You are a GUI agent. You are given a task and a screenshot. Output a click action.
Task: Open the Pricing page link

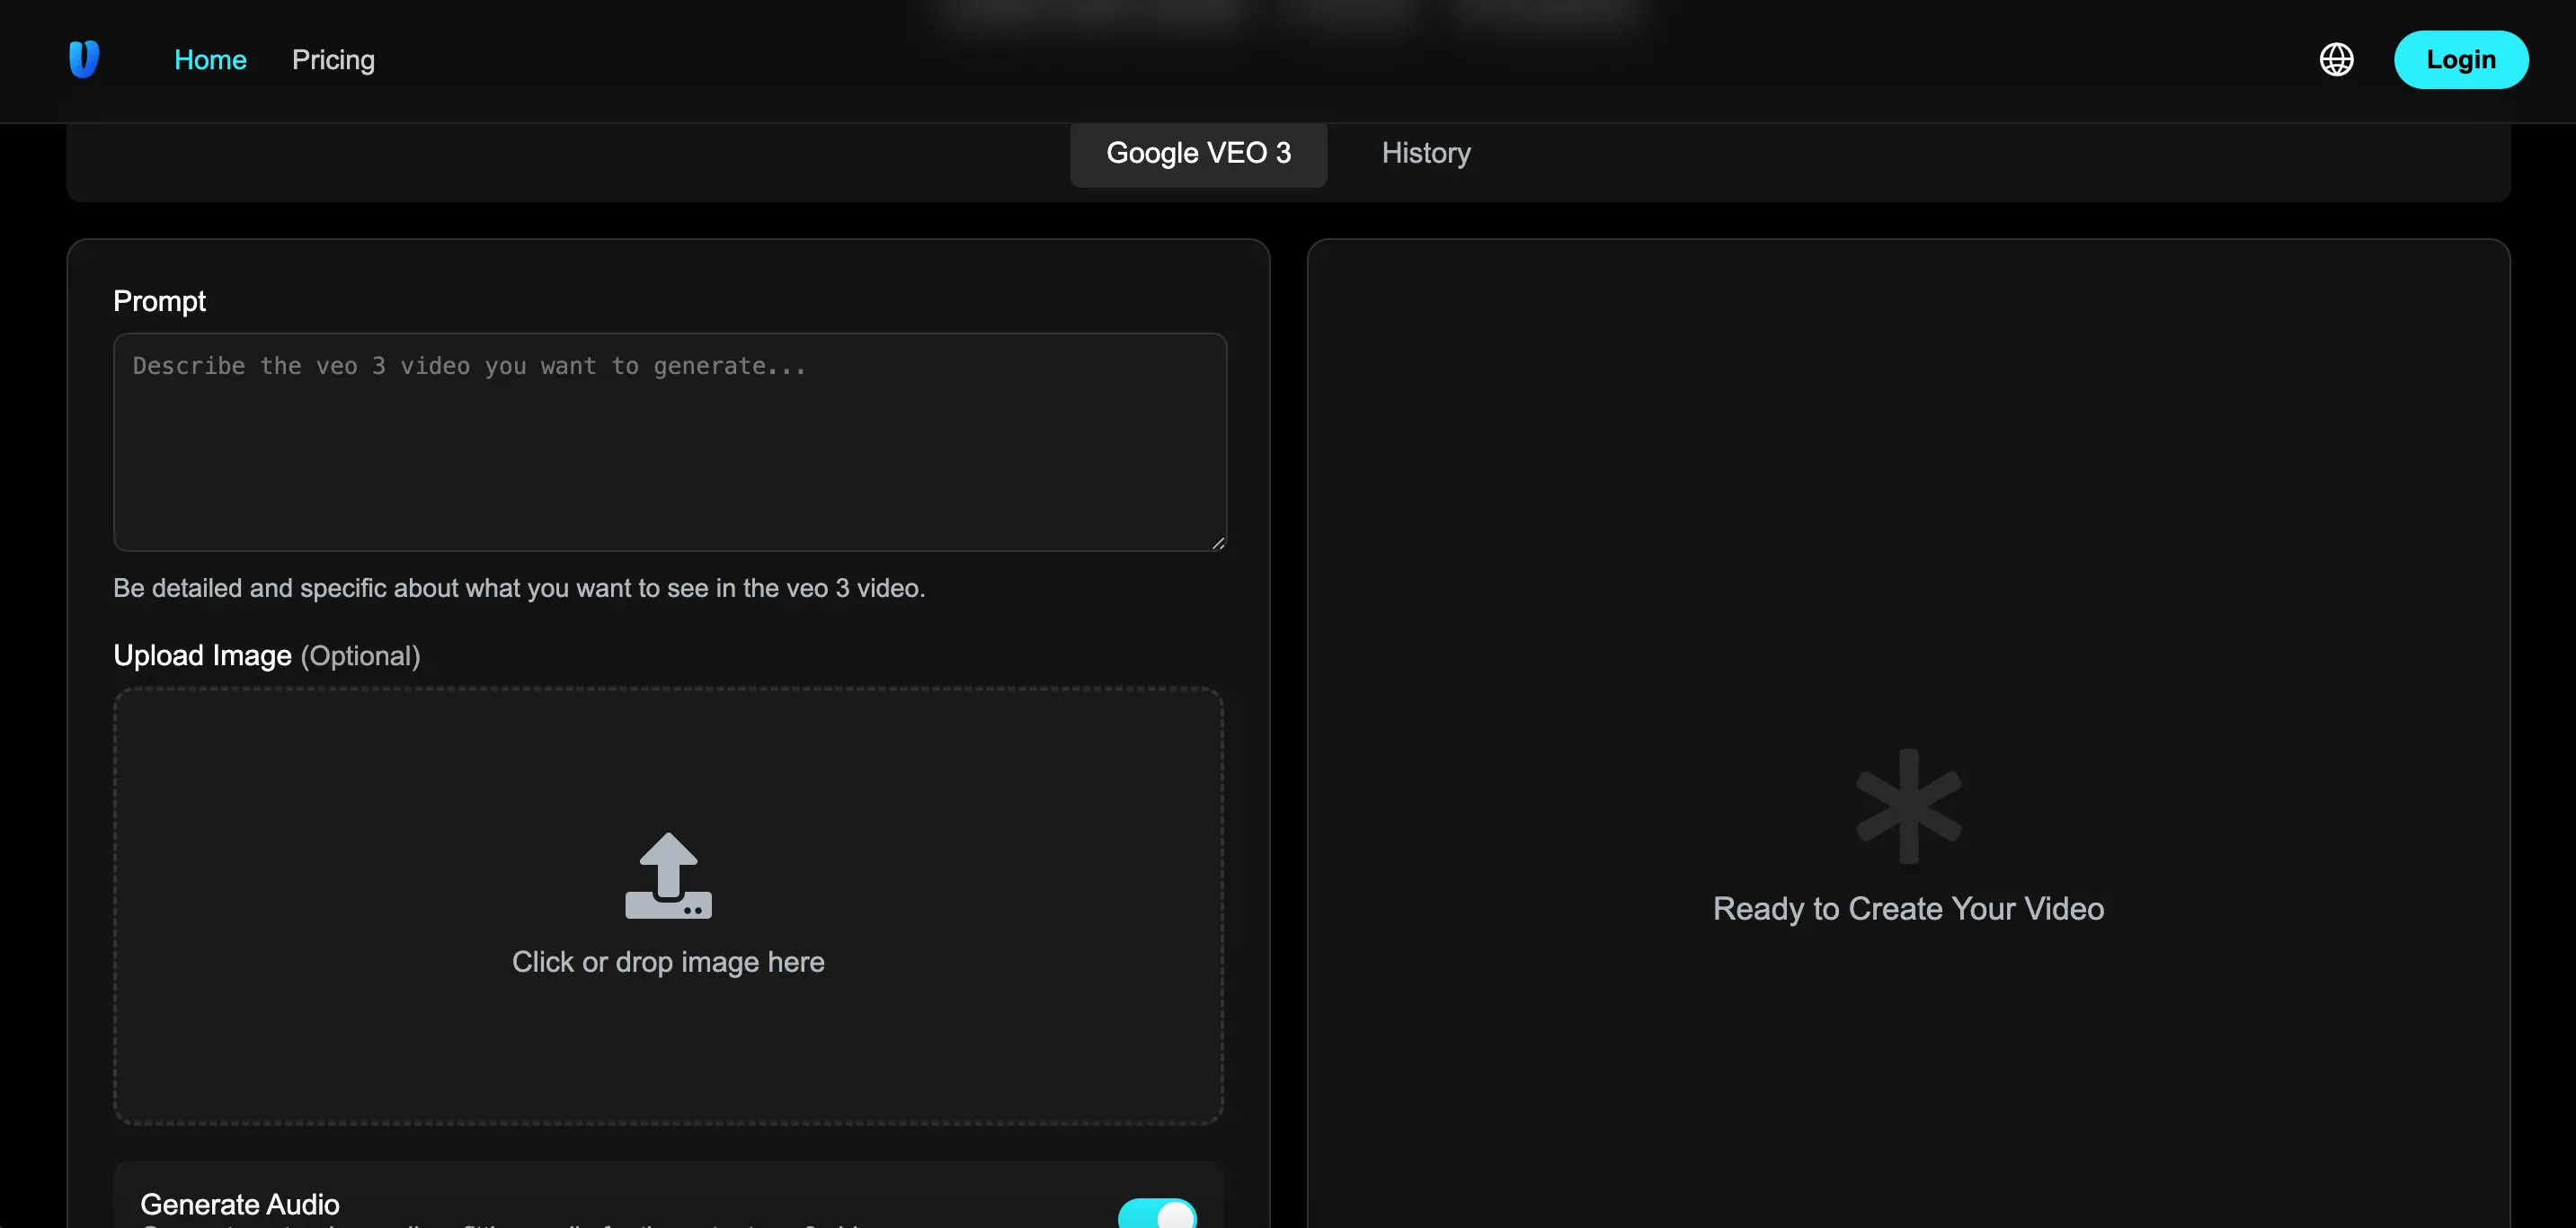[x=333, y=59]
